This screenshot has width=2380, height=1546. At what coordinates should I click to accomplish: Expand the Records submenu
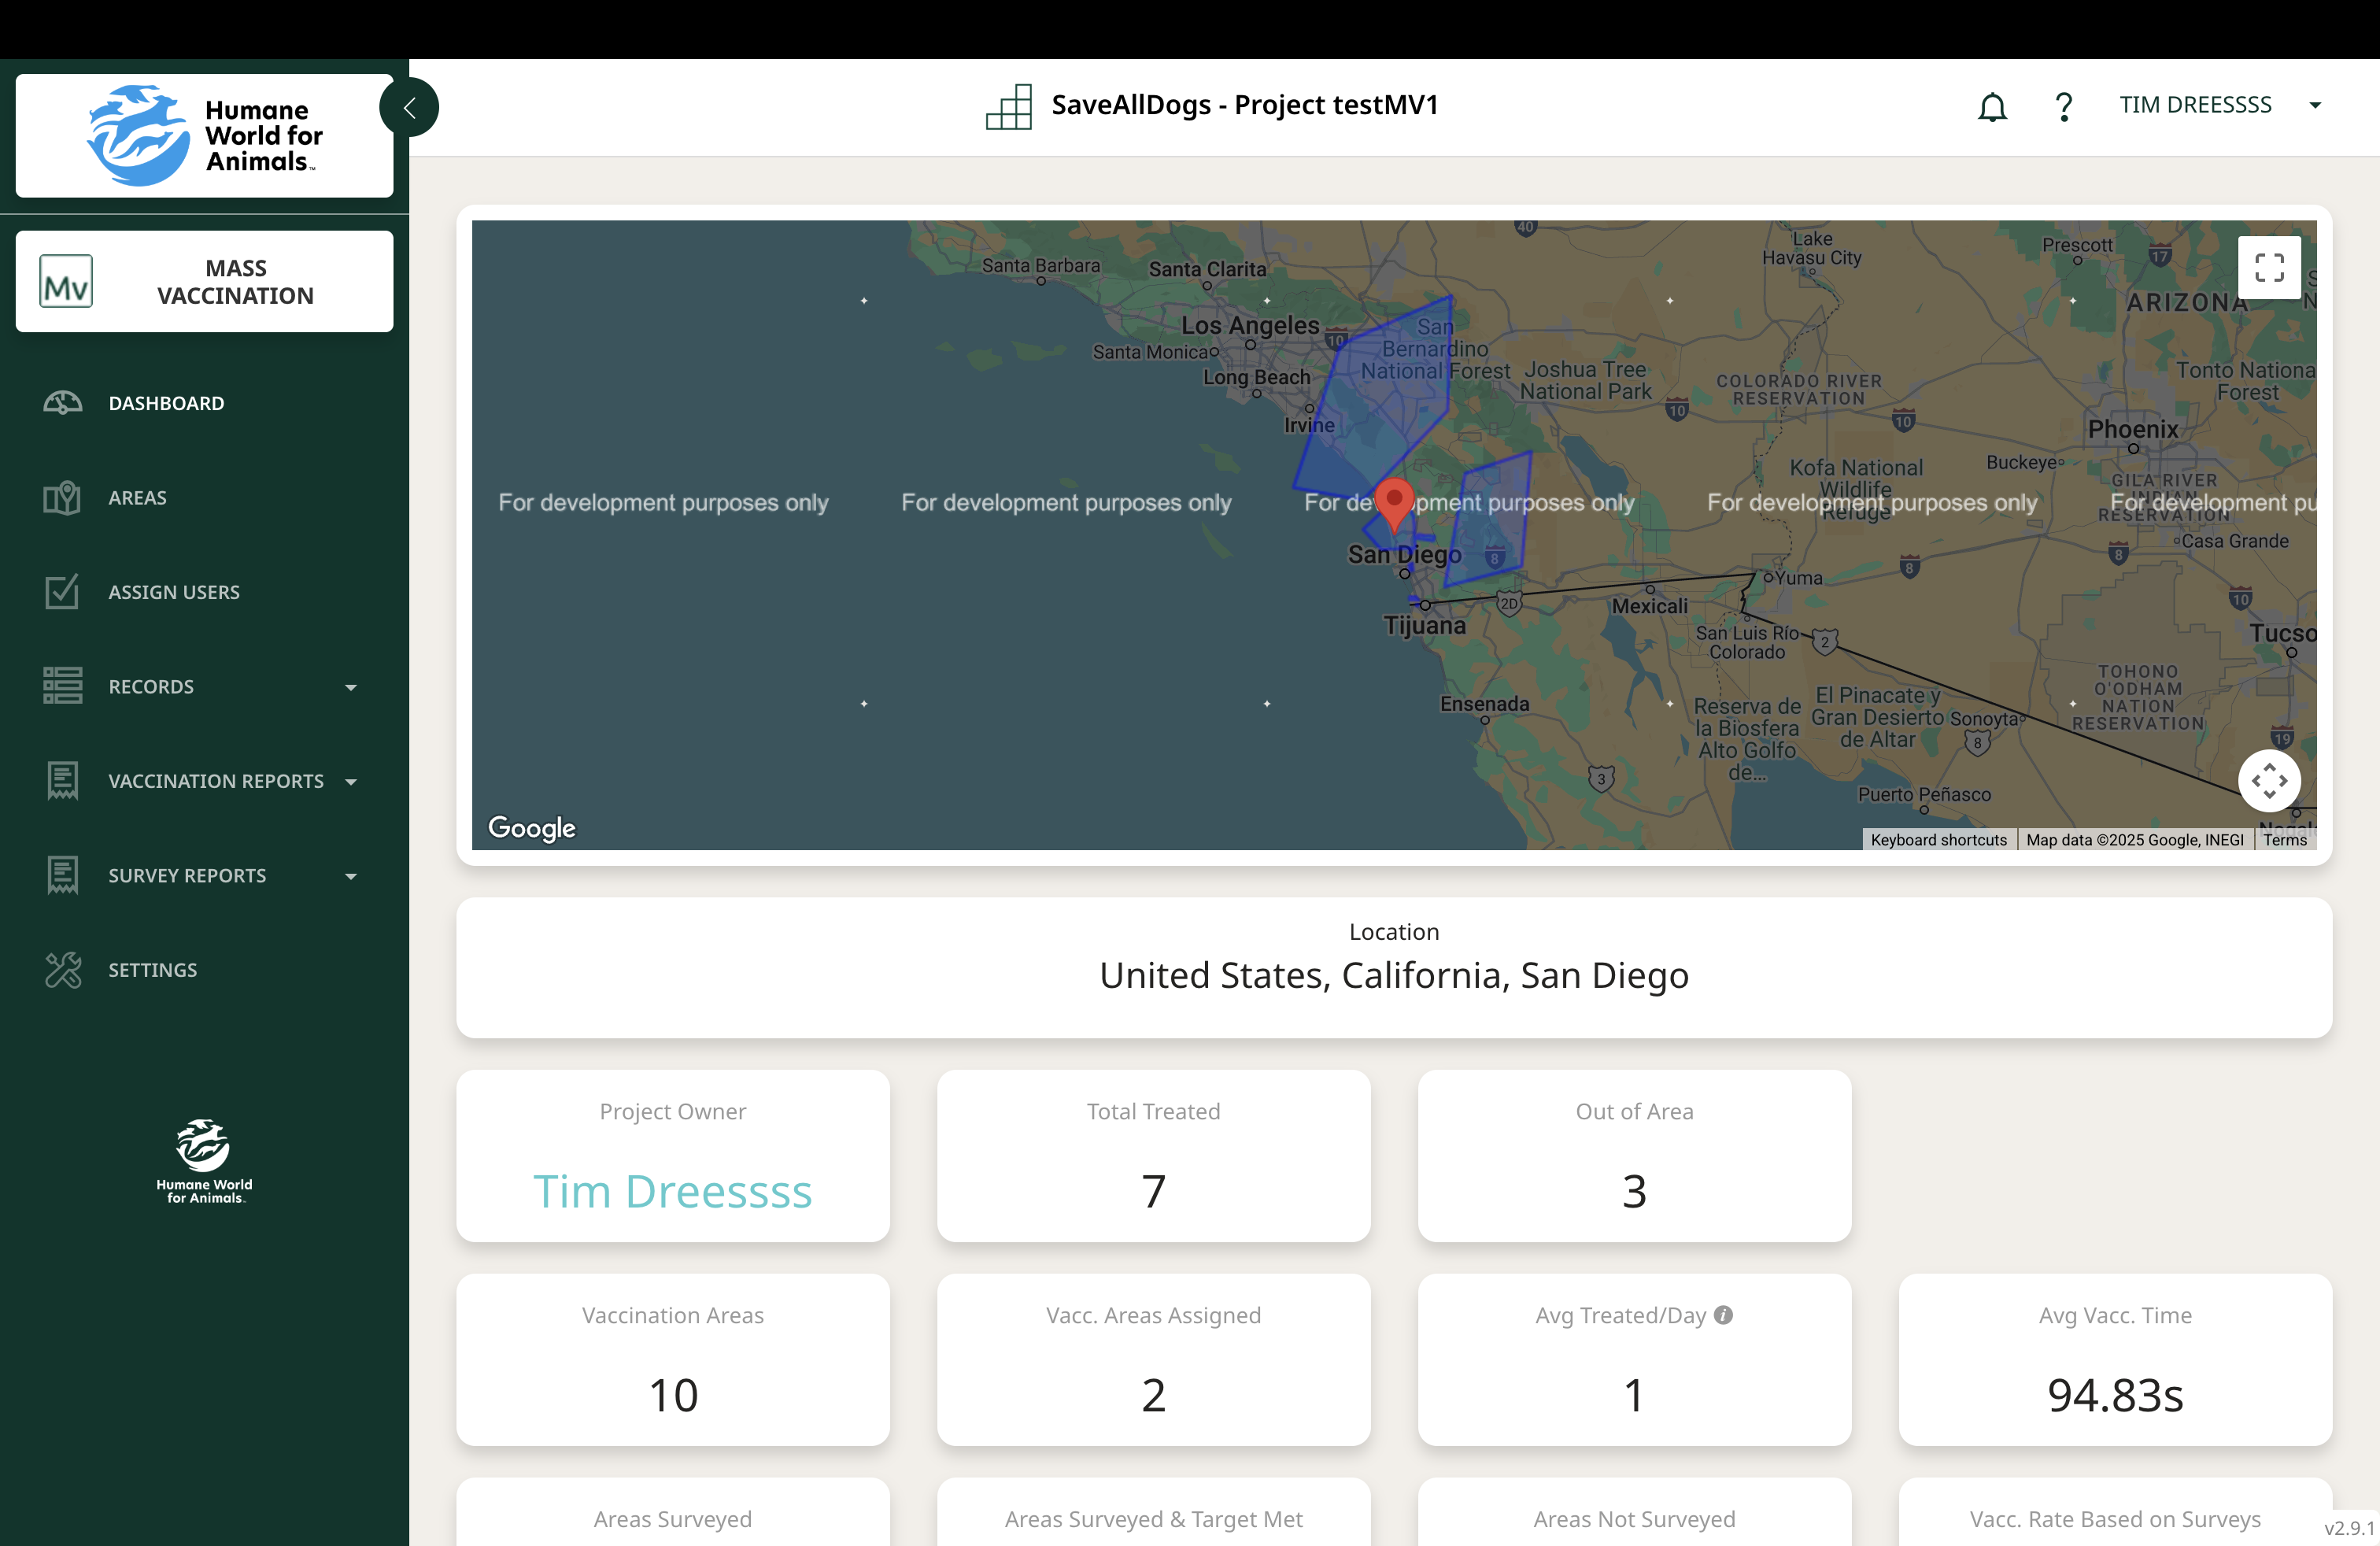click(x=350, y=686)
